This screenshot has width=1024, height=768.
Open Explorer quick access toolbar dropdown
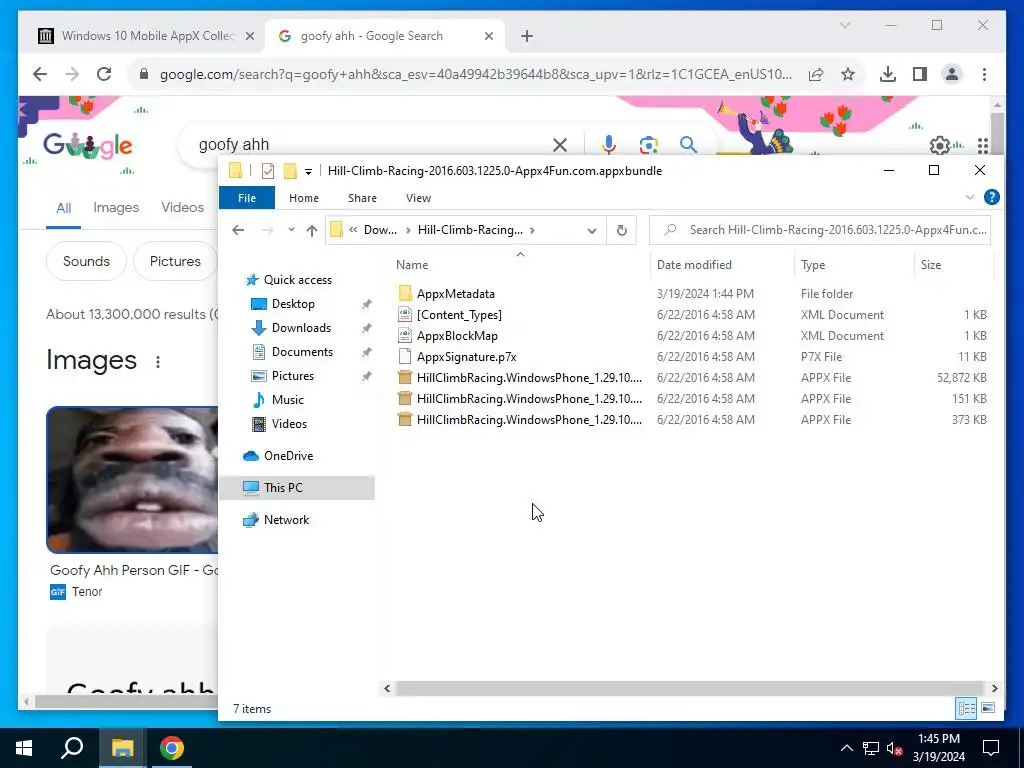point(308,172)
